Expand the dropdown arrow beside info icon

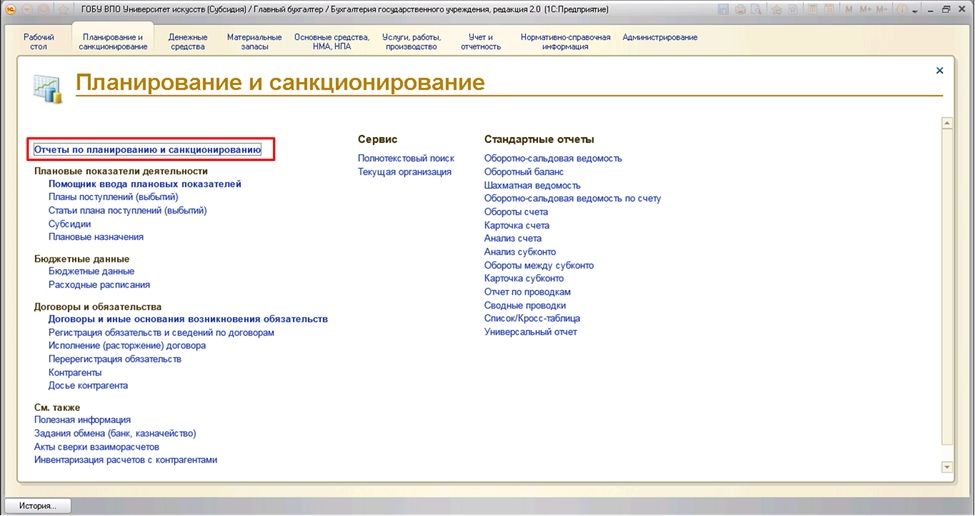pyautogui.click(x=915, y=11)
